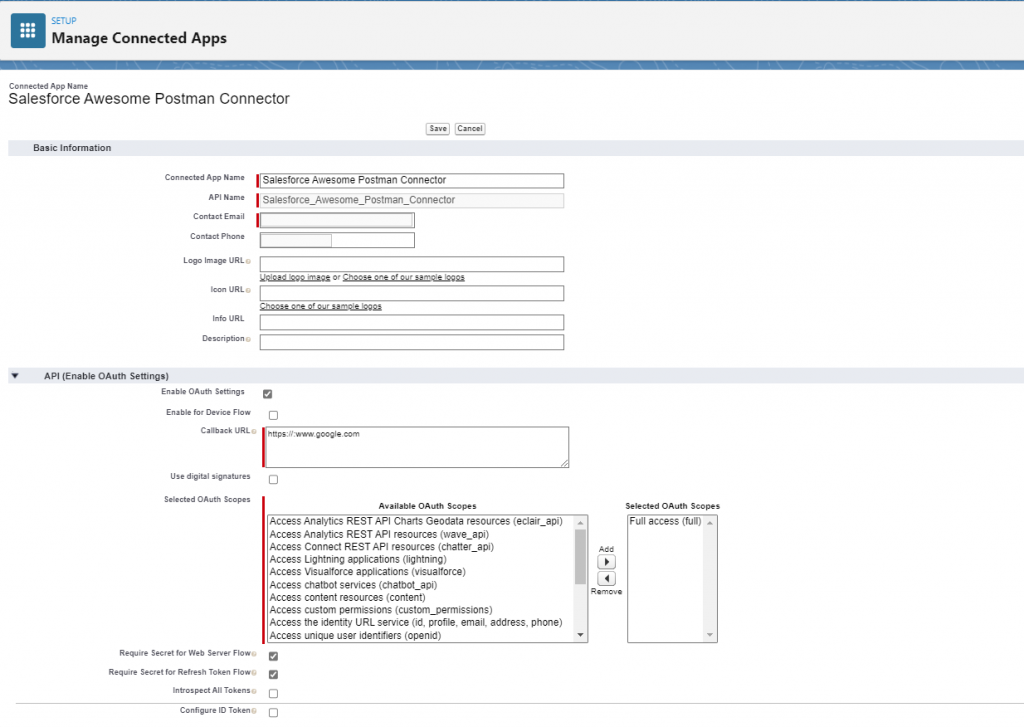Click the Logo Image URL field
1024x727 pixels.
coord(411,264)
